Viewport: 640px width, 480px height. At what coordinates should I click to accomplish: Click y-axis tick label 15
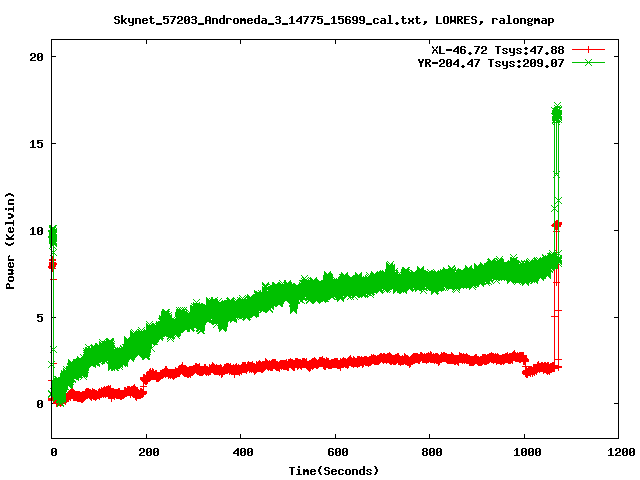(x=36, y=144)
